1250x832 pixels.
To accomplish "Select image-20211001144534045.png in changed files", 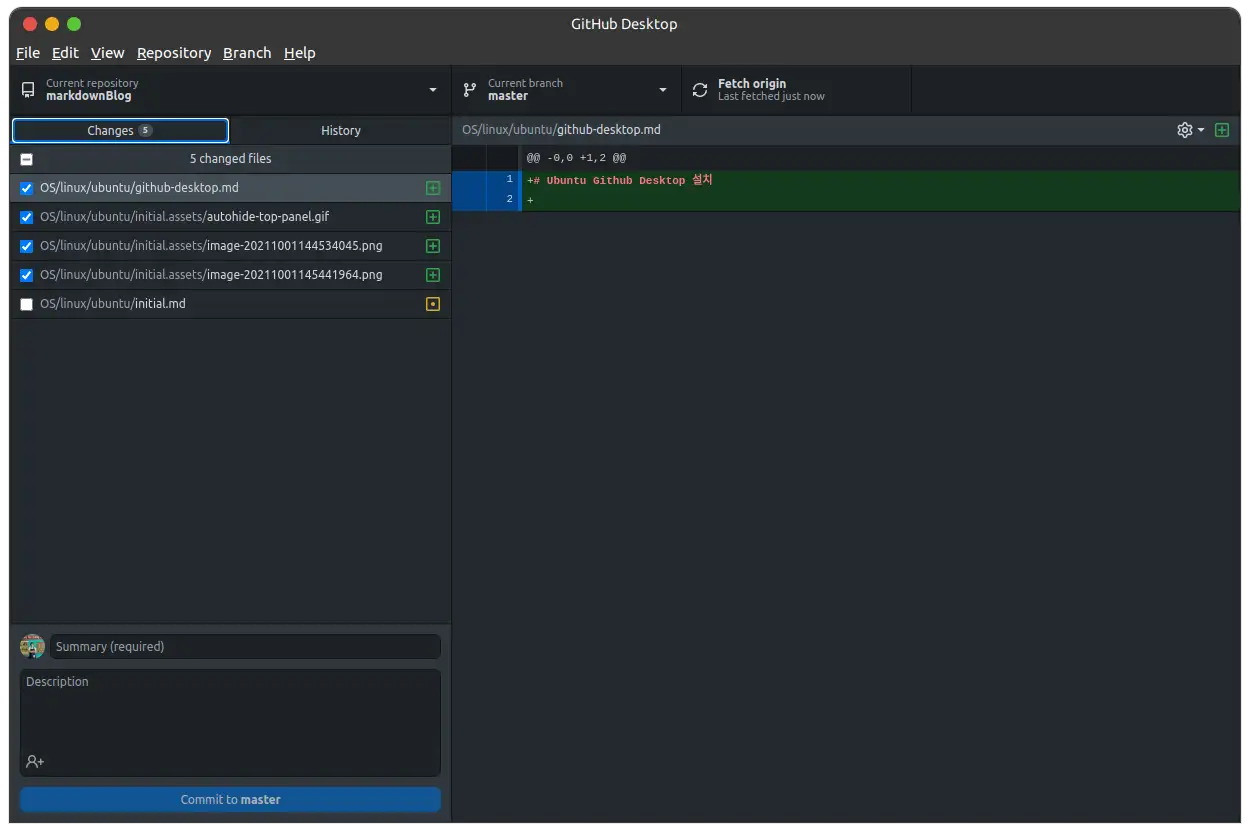I will point(230,246).
